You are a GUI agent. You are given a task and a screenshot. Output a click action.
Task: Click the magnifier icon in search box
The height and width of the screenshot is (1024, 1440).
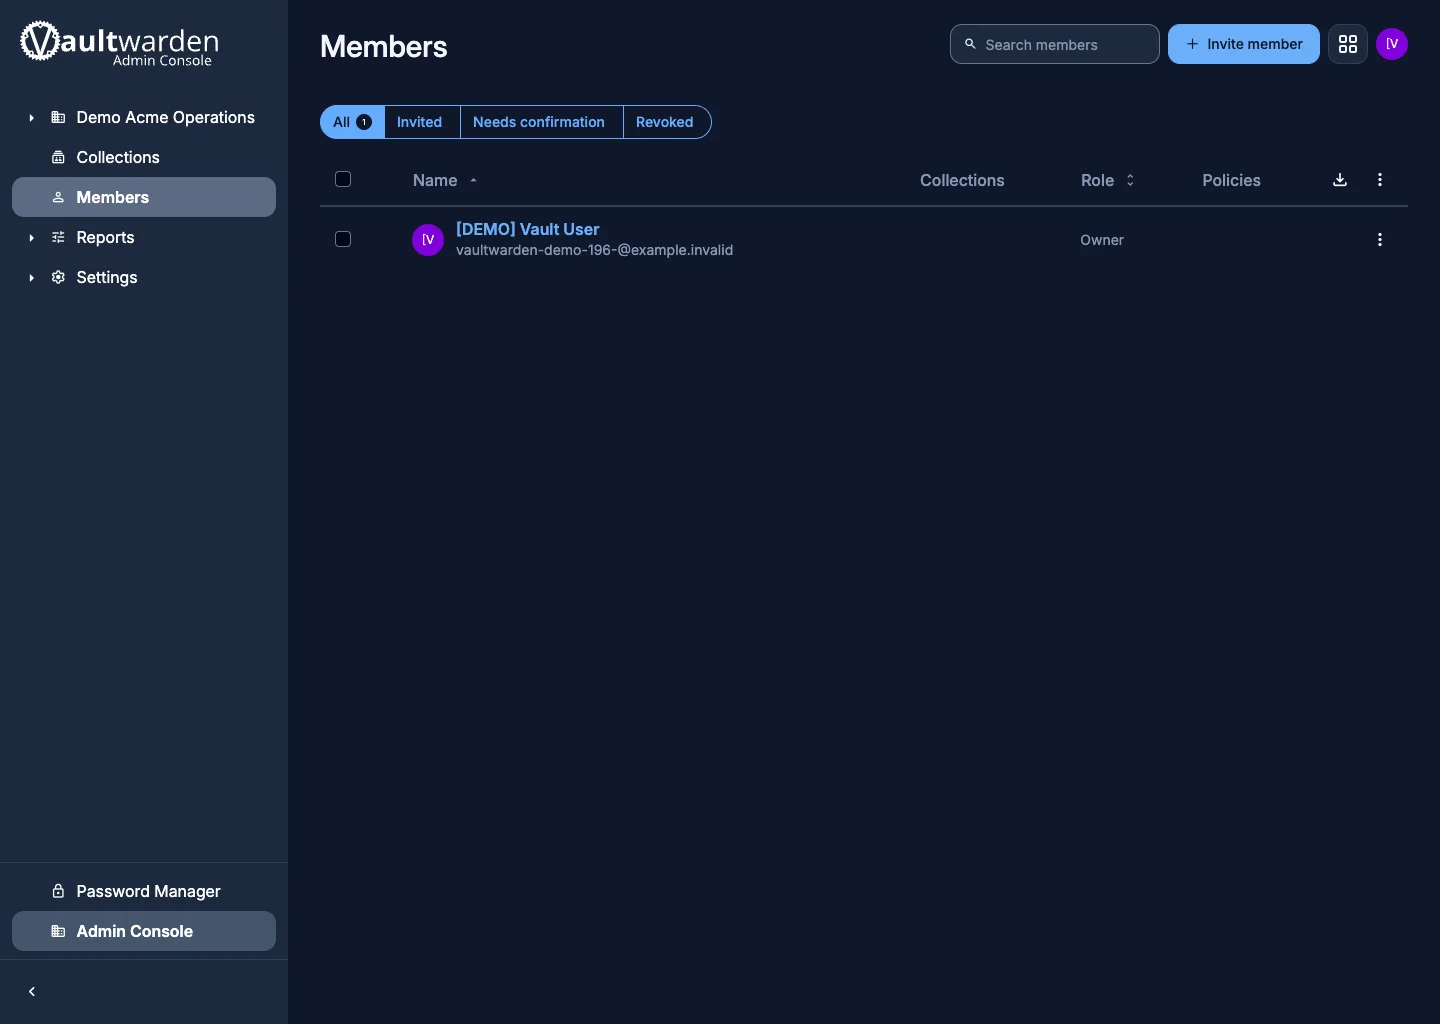pos(970,44)
